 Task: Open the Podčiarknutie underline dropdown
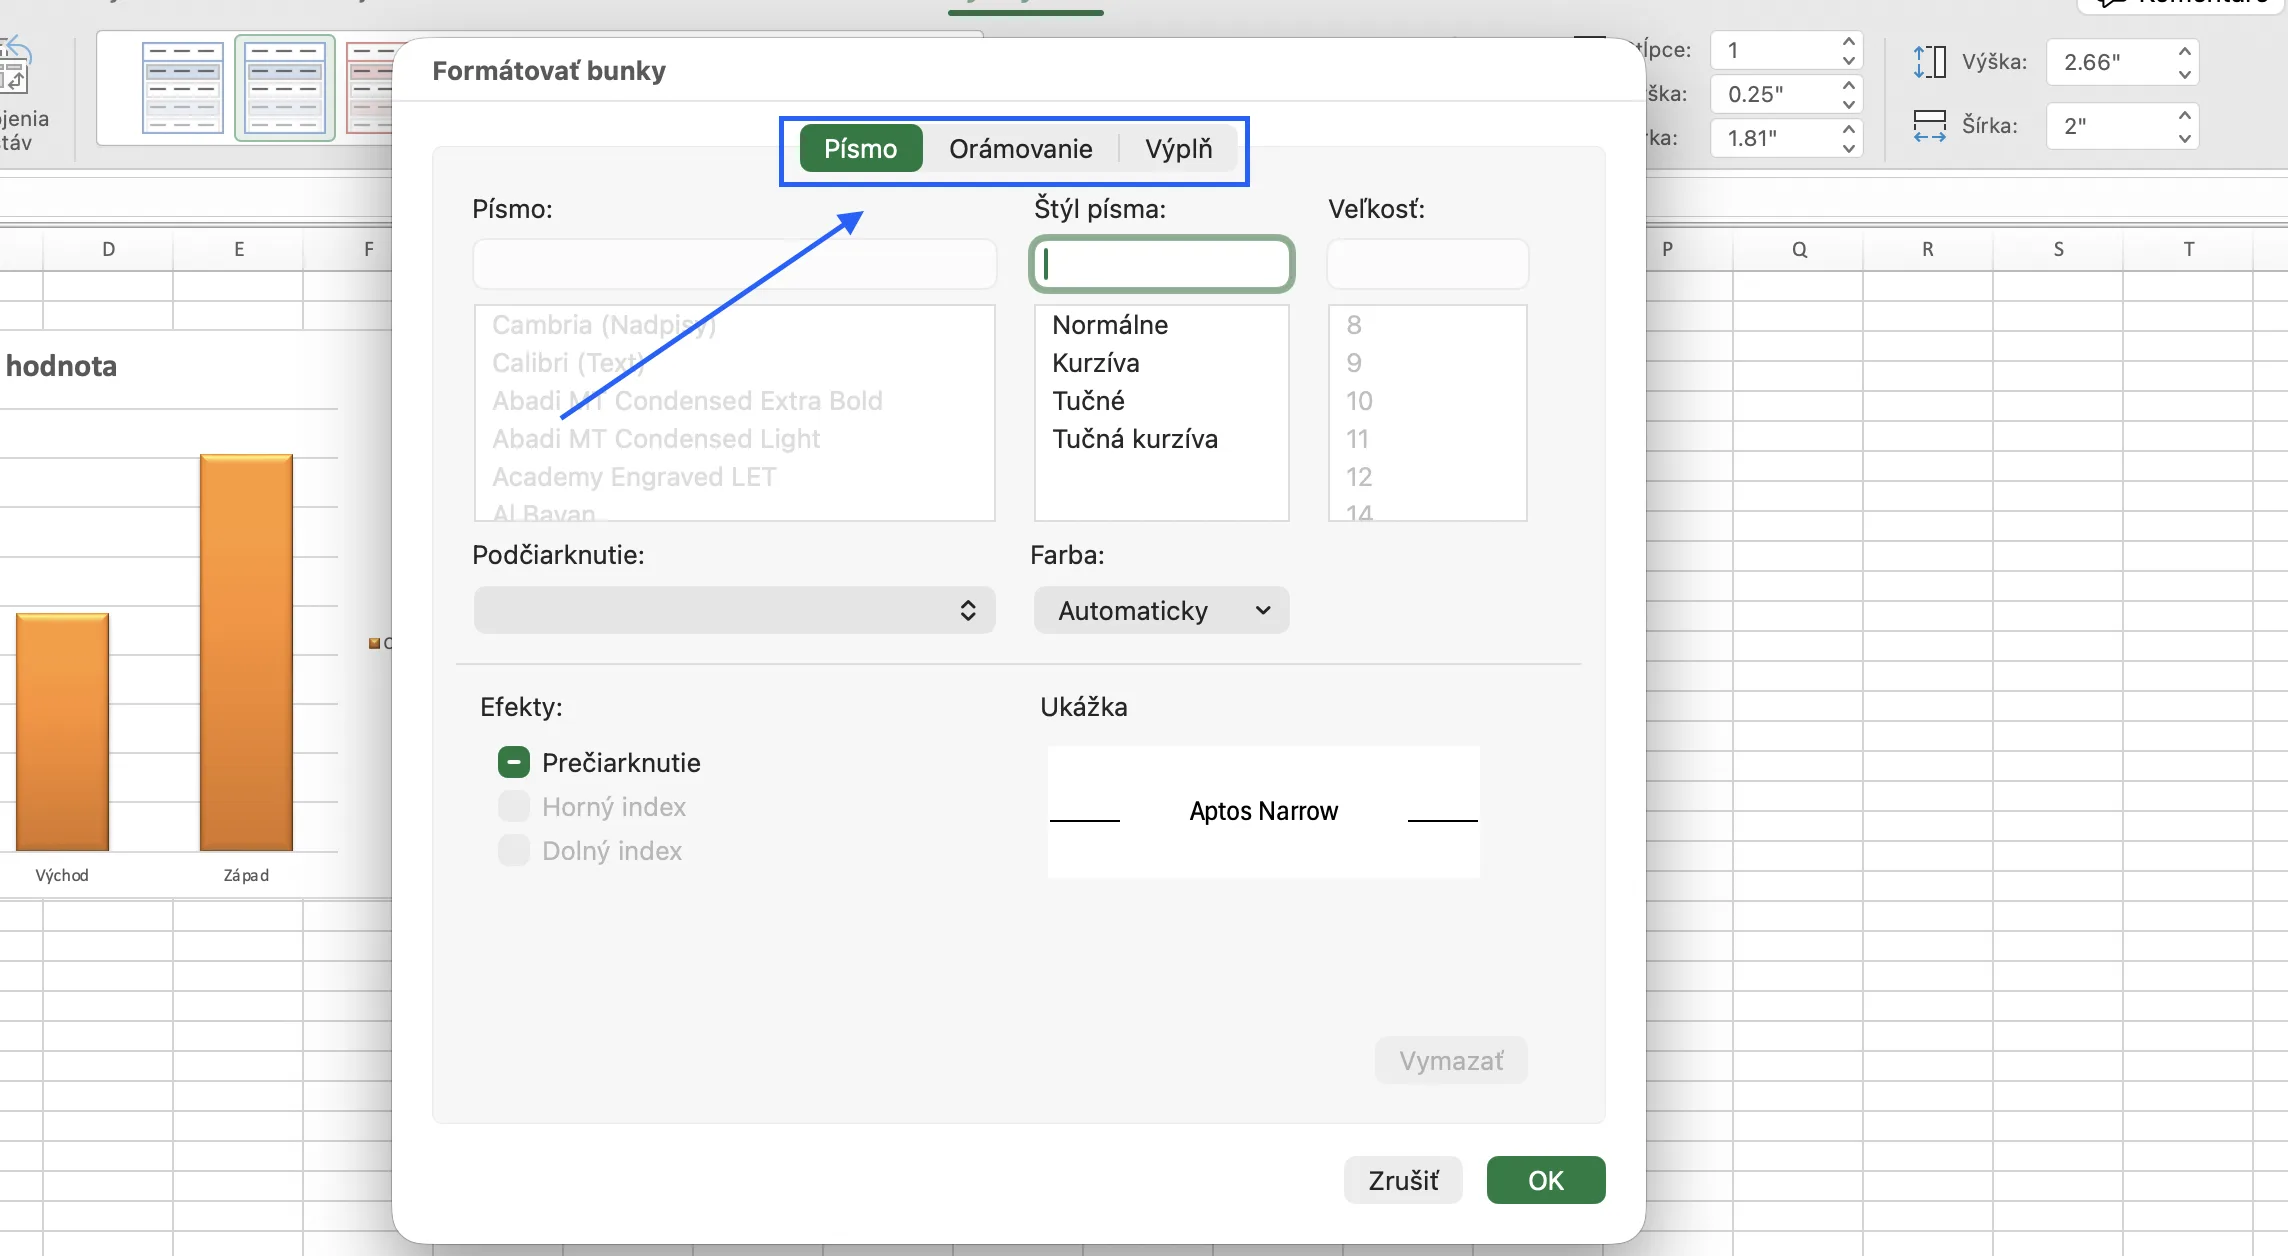pos(734,610)
